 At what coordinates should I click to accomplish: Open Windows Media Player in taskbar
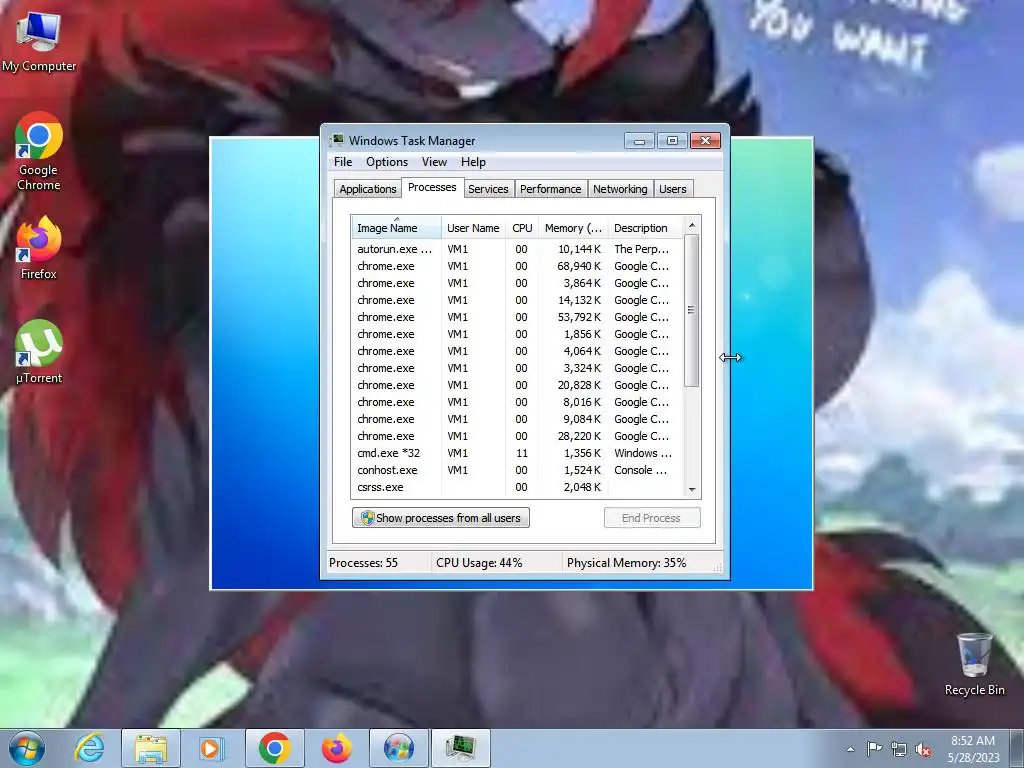[x=211, y=748]
